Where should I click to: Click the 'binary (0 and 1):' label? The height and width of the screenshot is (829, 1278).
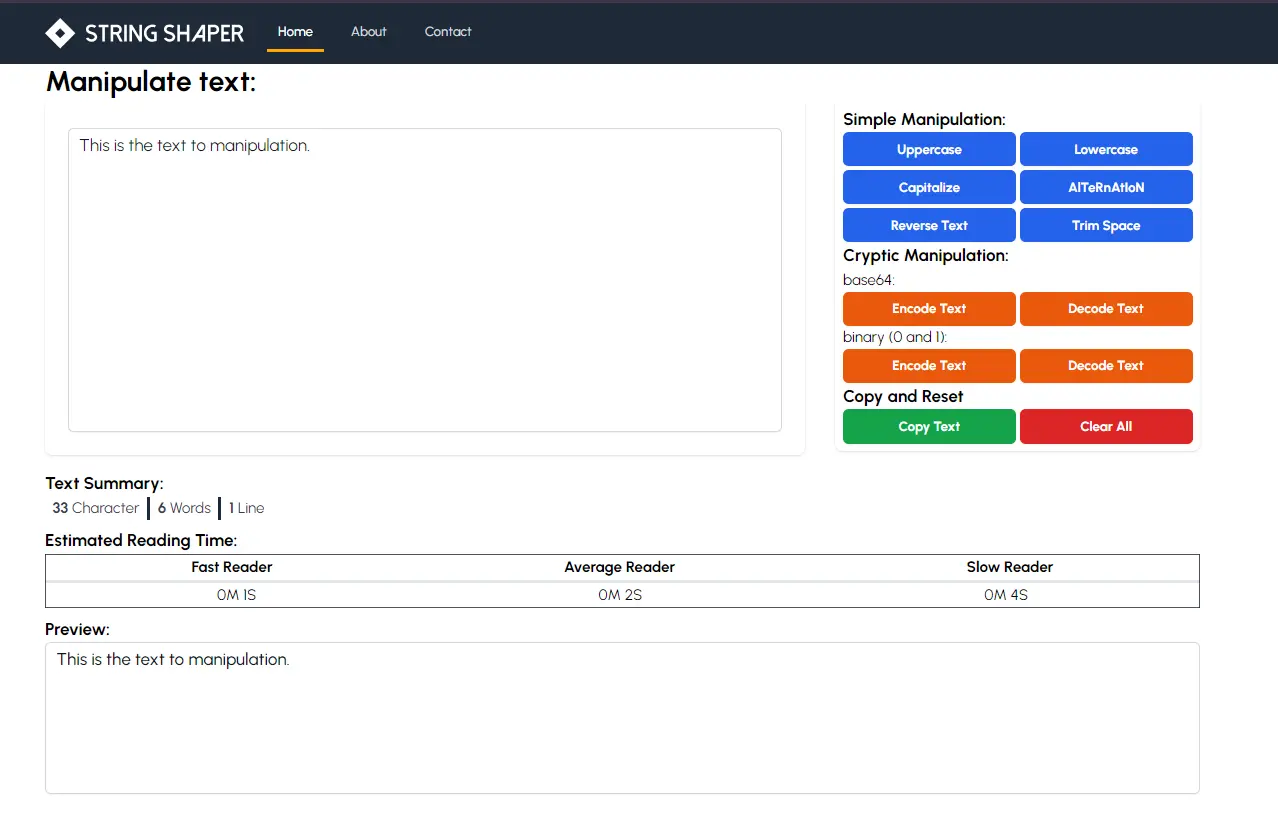[x=895, y=337]
